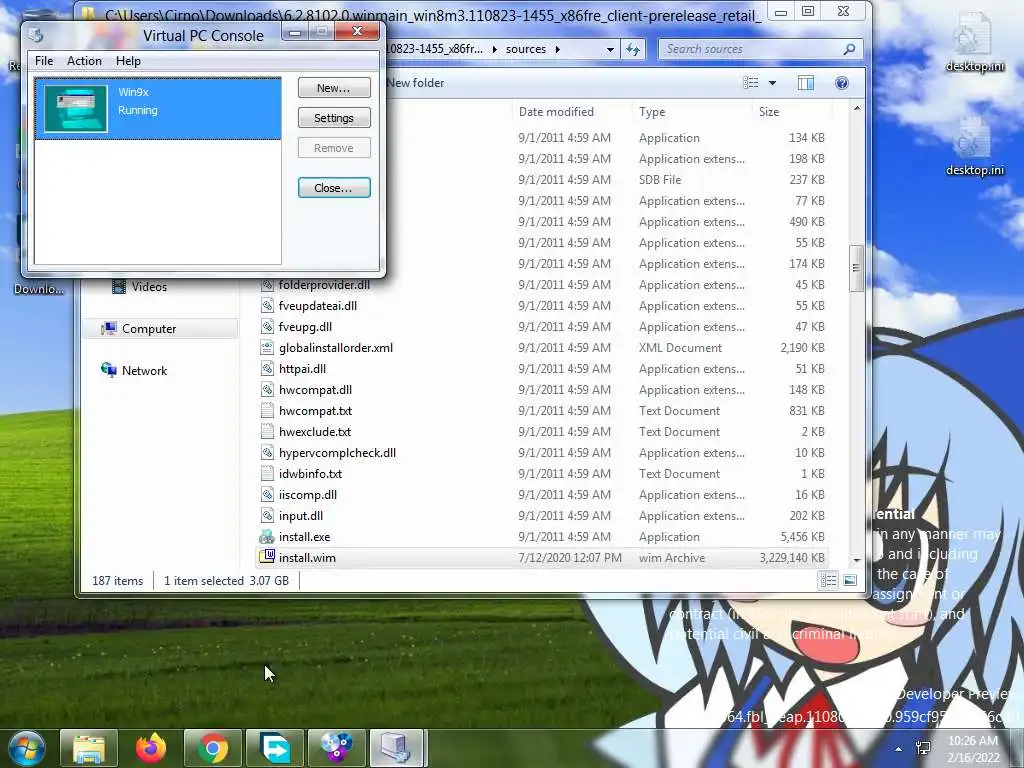The image size is (1024, 768).
Task: Click the Close... button in Virtual PC Console
Action: [334, 187]
